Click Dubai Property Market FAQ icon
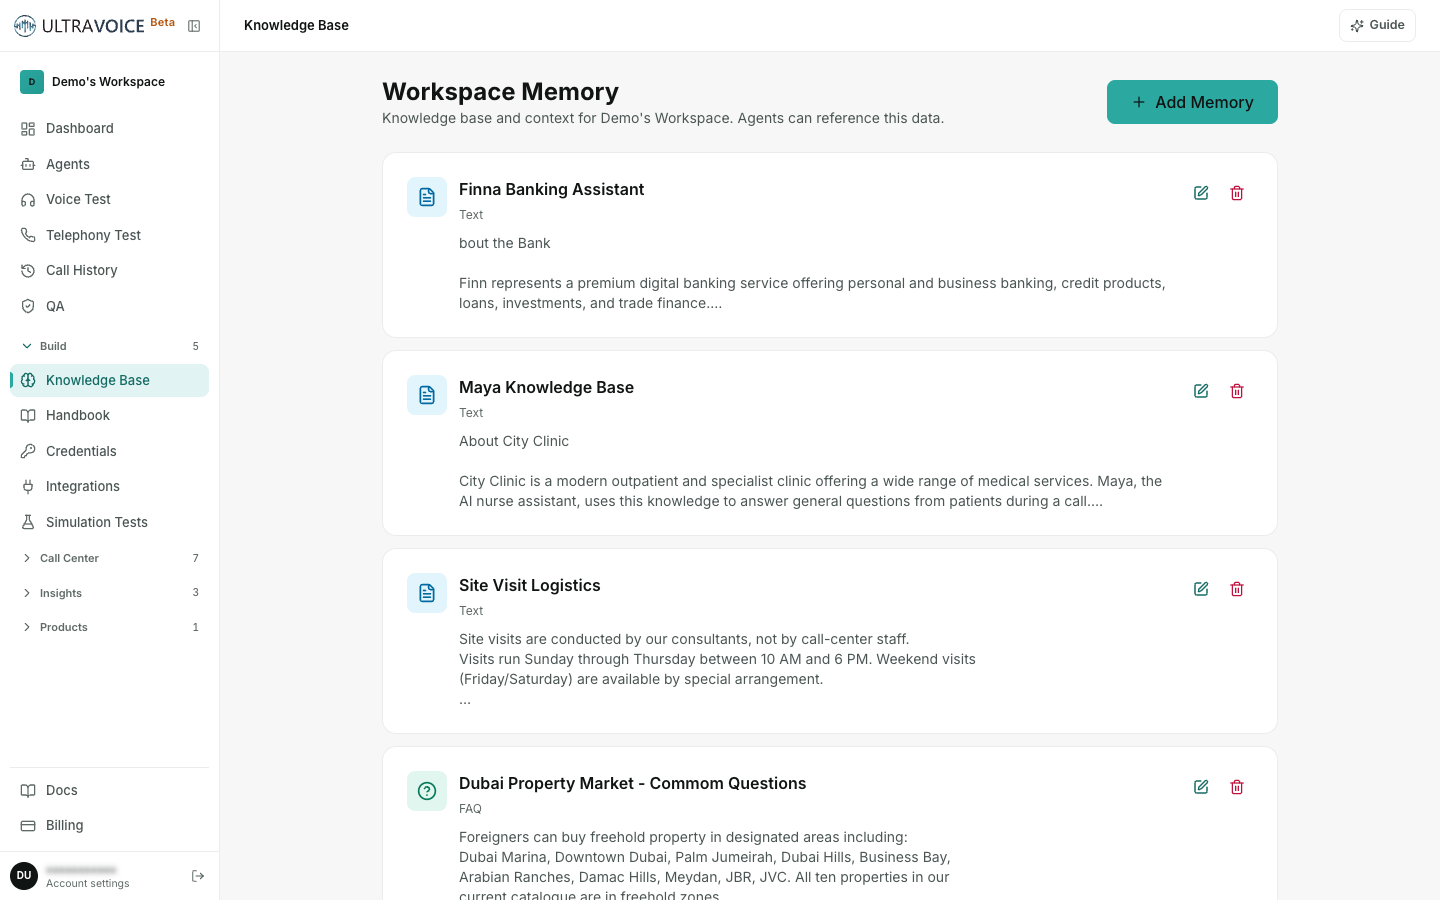This screenshot has width=1440, height=900. click(427, 791)
